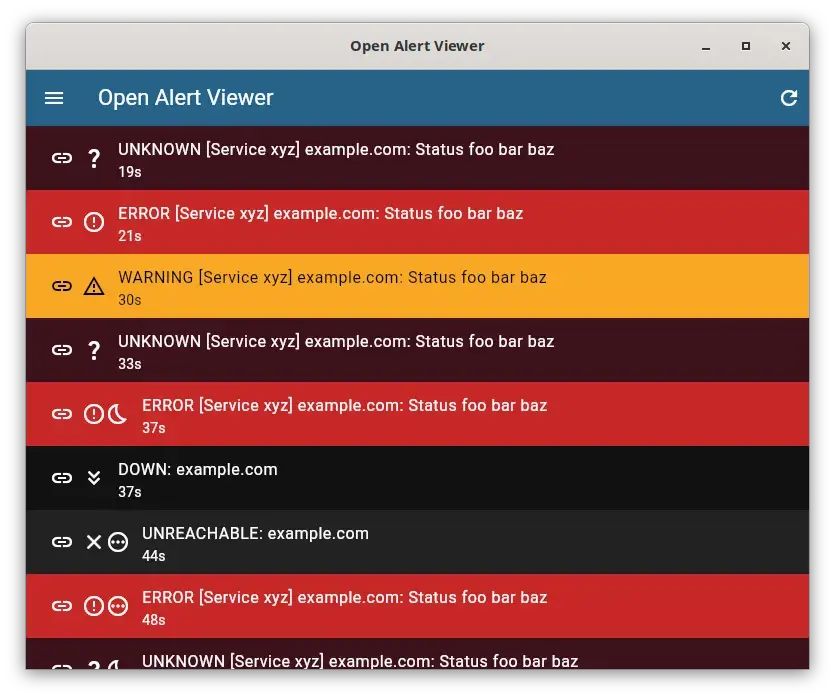The height and width of the screenshot is (698, 835).
Task: Open the link icon on the topmost UNKNOWN alert
Action: tap(61, 157)
